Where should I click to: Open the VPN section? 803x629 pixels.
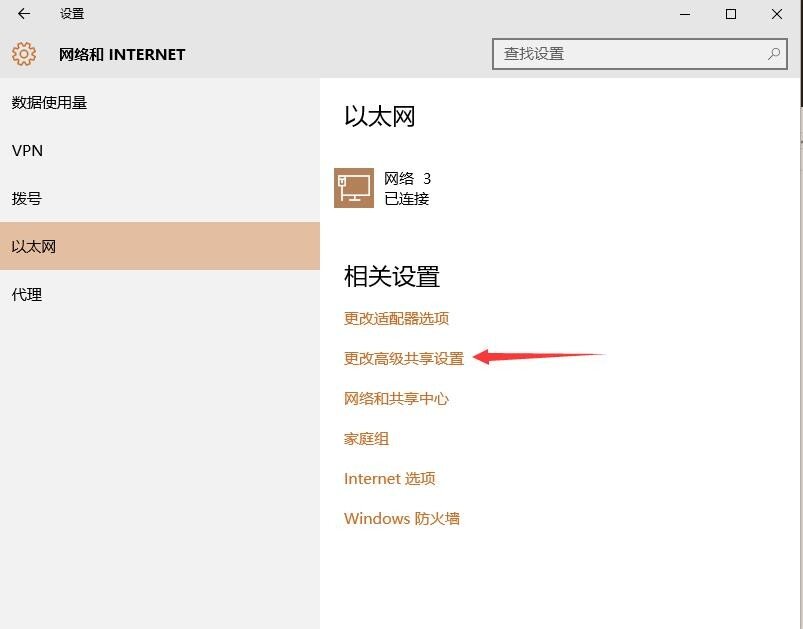point(160,151)
